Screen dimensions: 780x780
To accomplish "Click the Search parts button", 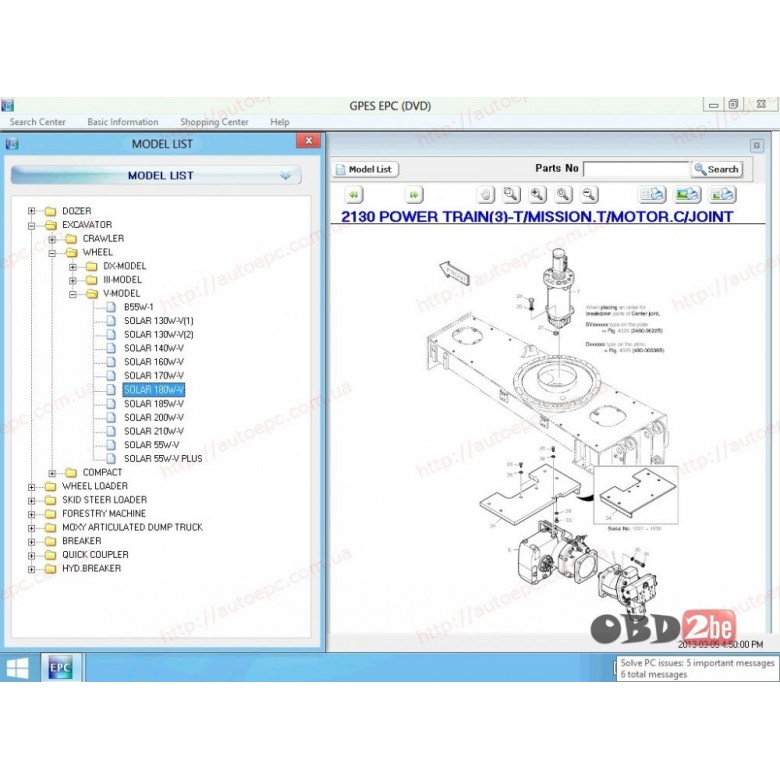I will (717, 169).
